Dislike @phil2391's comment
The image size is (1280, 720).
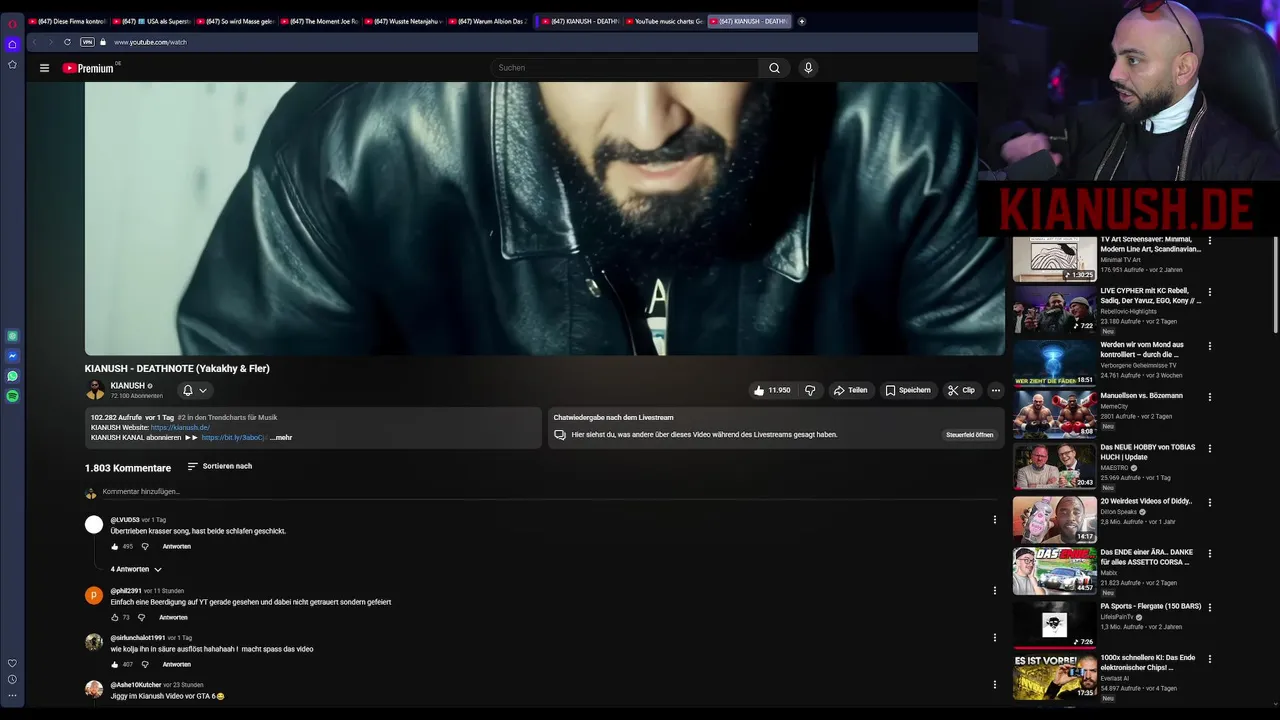click(141, 617)
